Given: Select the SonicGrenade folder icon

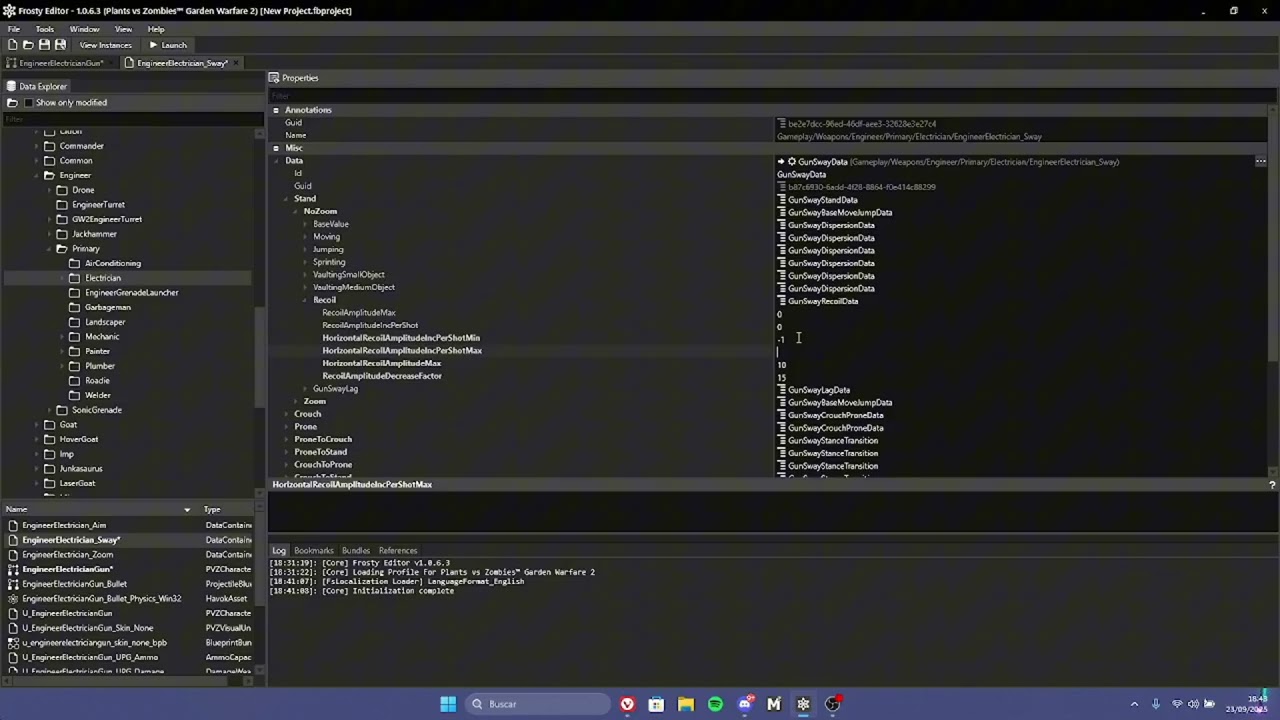Looking at the screenshot, I should [62, 410].
